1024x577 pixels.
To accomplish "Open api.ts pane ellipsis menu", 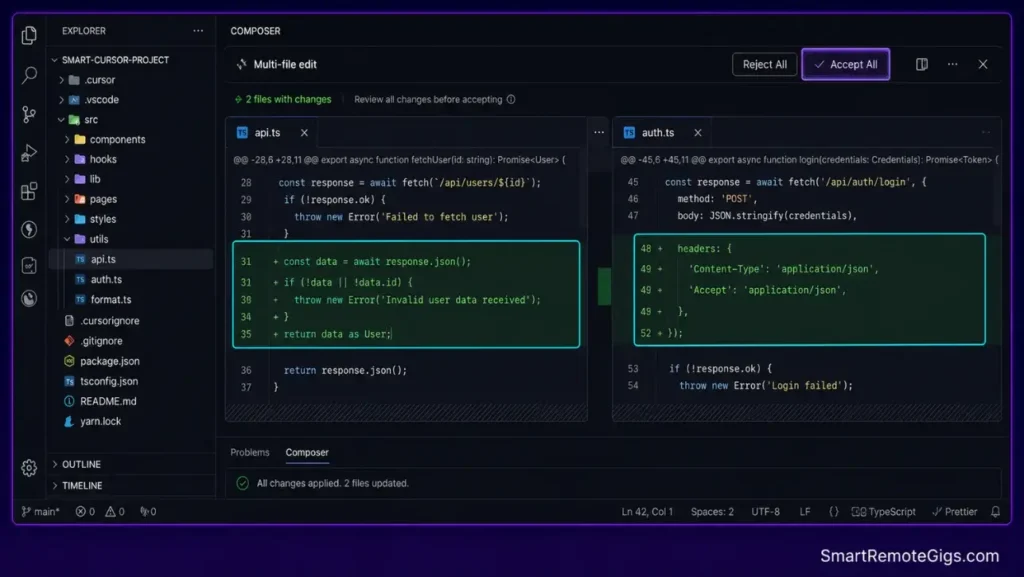I will point(599,133).
